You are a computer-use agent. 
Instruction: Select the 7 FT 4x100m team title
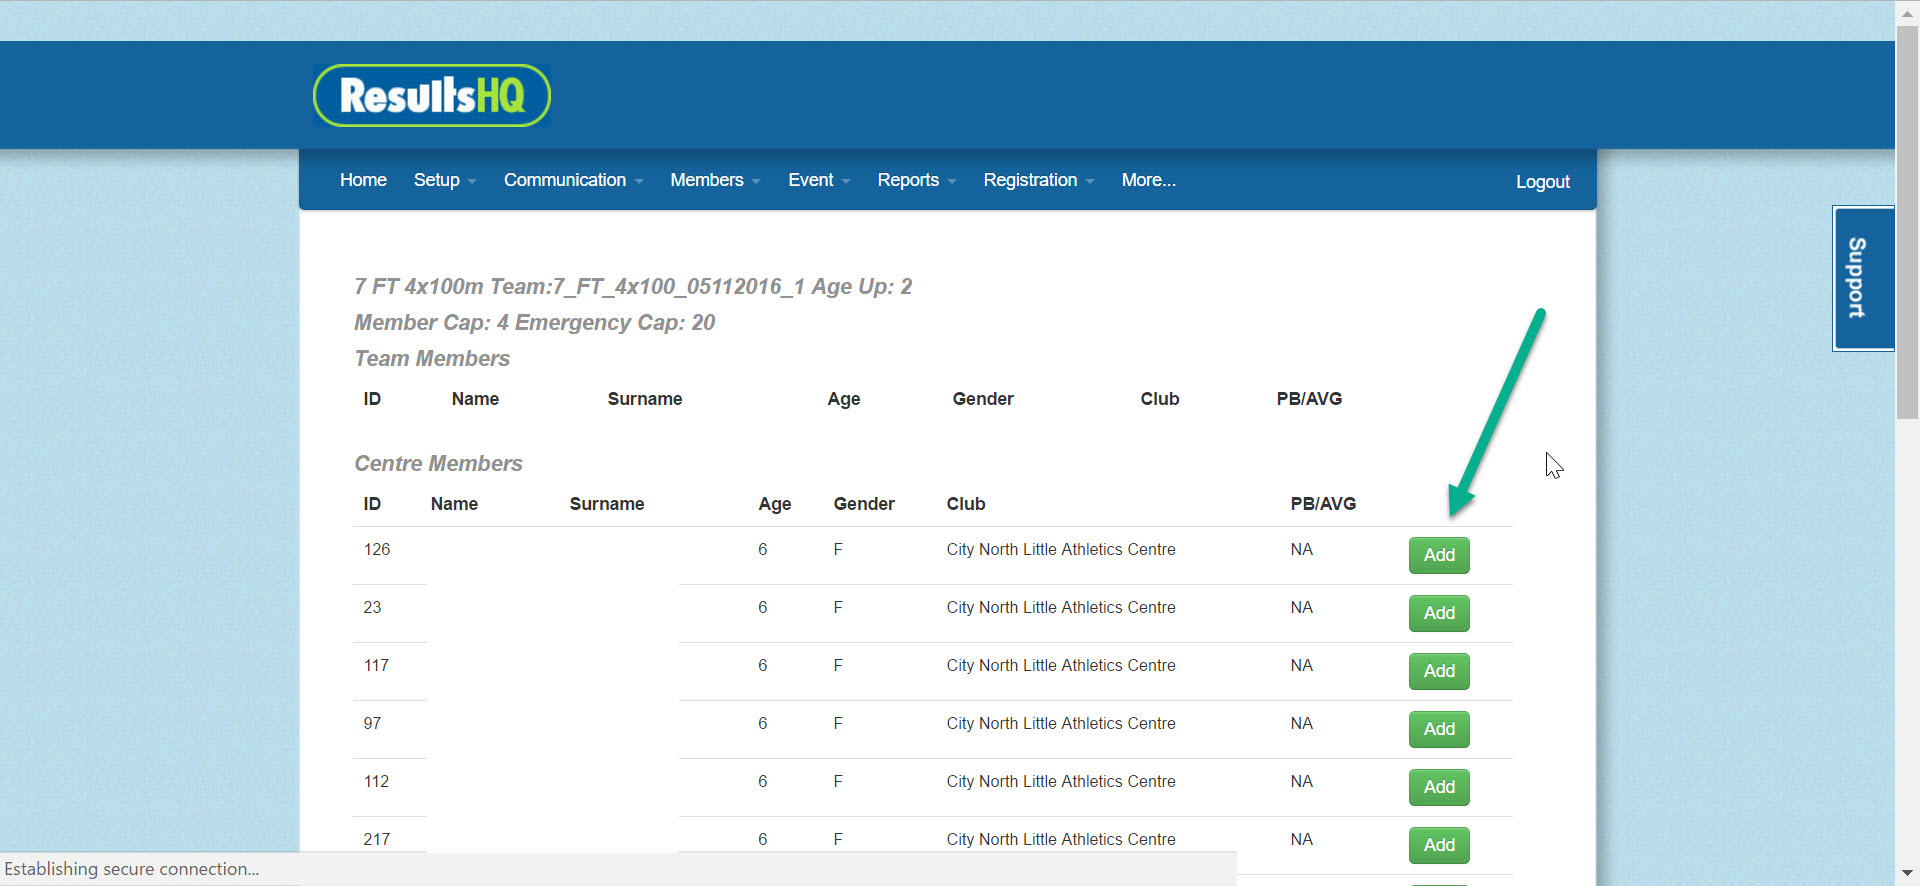coord(633,287)
